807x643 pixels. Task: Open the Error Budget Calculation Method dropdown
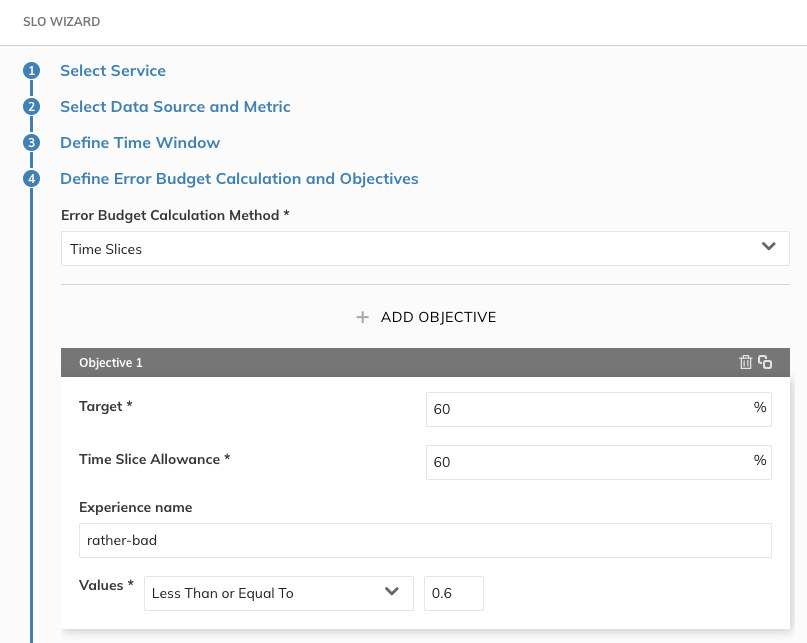tap(425, 247)
